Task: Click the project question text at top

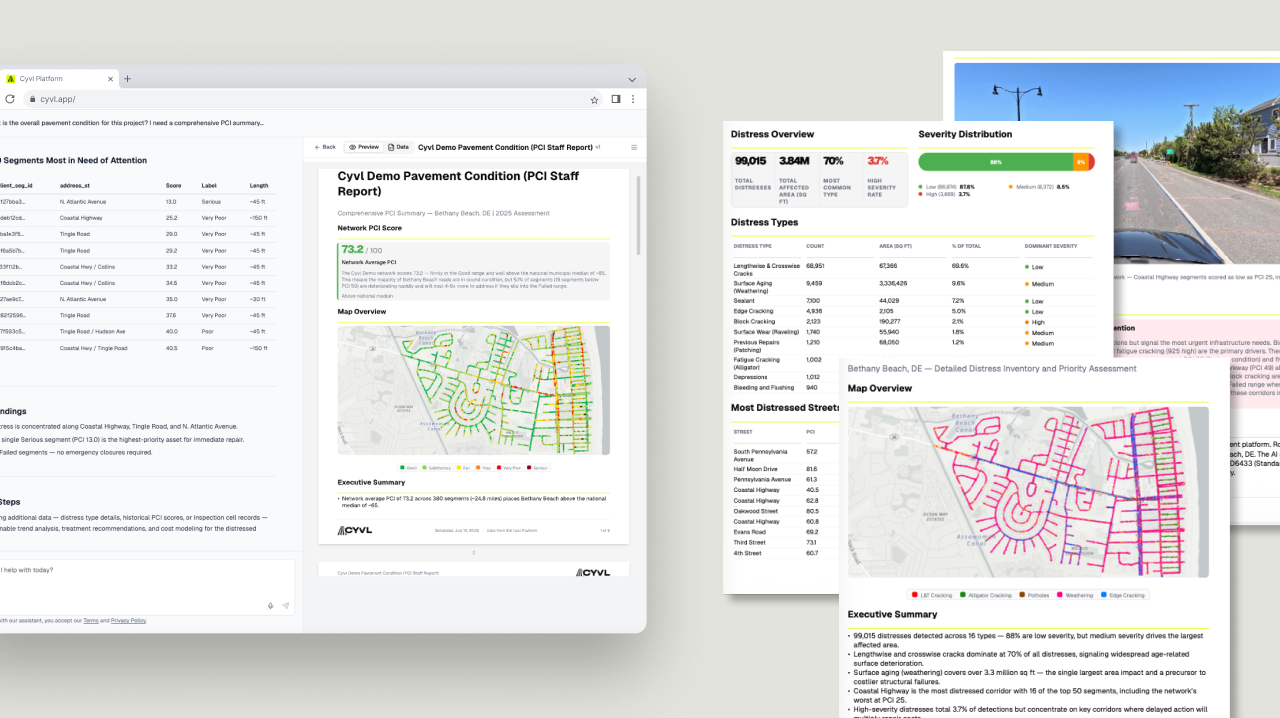Action: click(x=132, y=122)
